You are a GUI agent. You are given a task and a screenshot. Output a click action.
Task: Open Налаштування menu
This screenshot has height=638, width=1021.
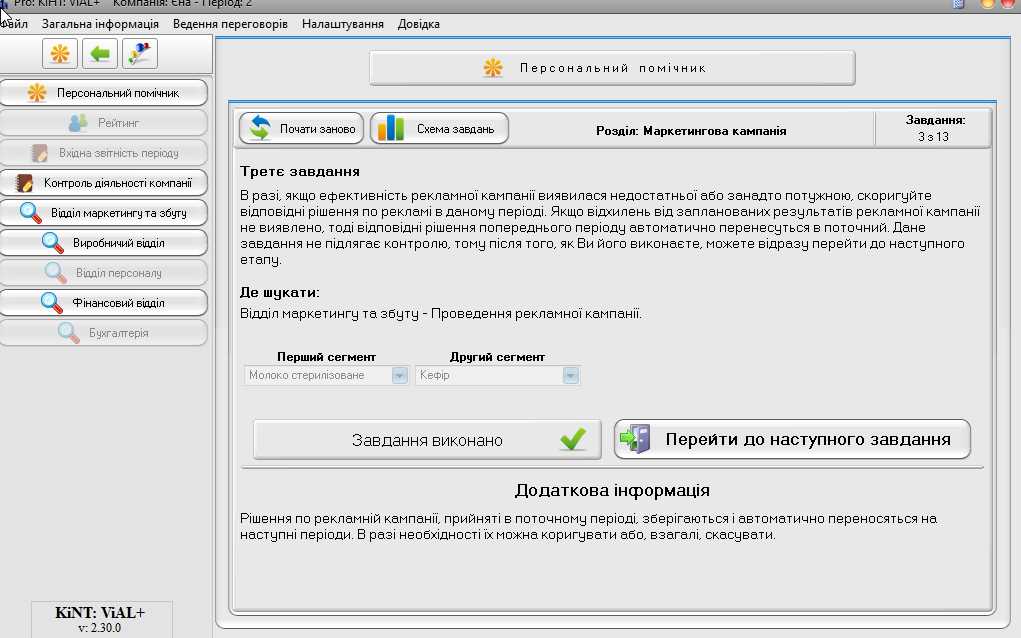(343, 24)
